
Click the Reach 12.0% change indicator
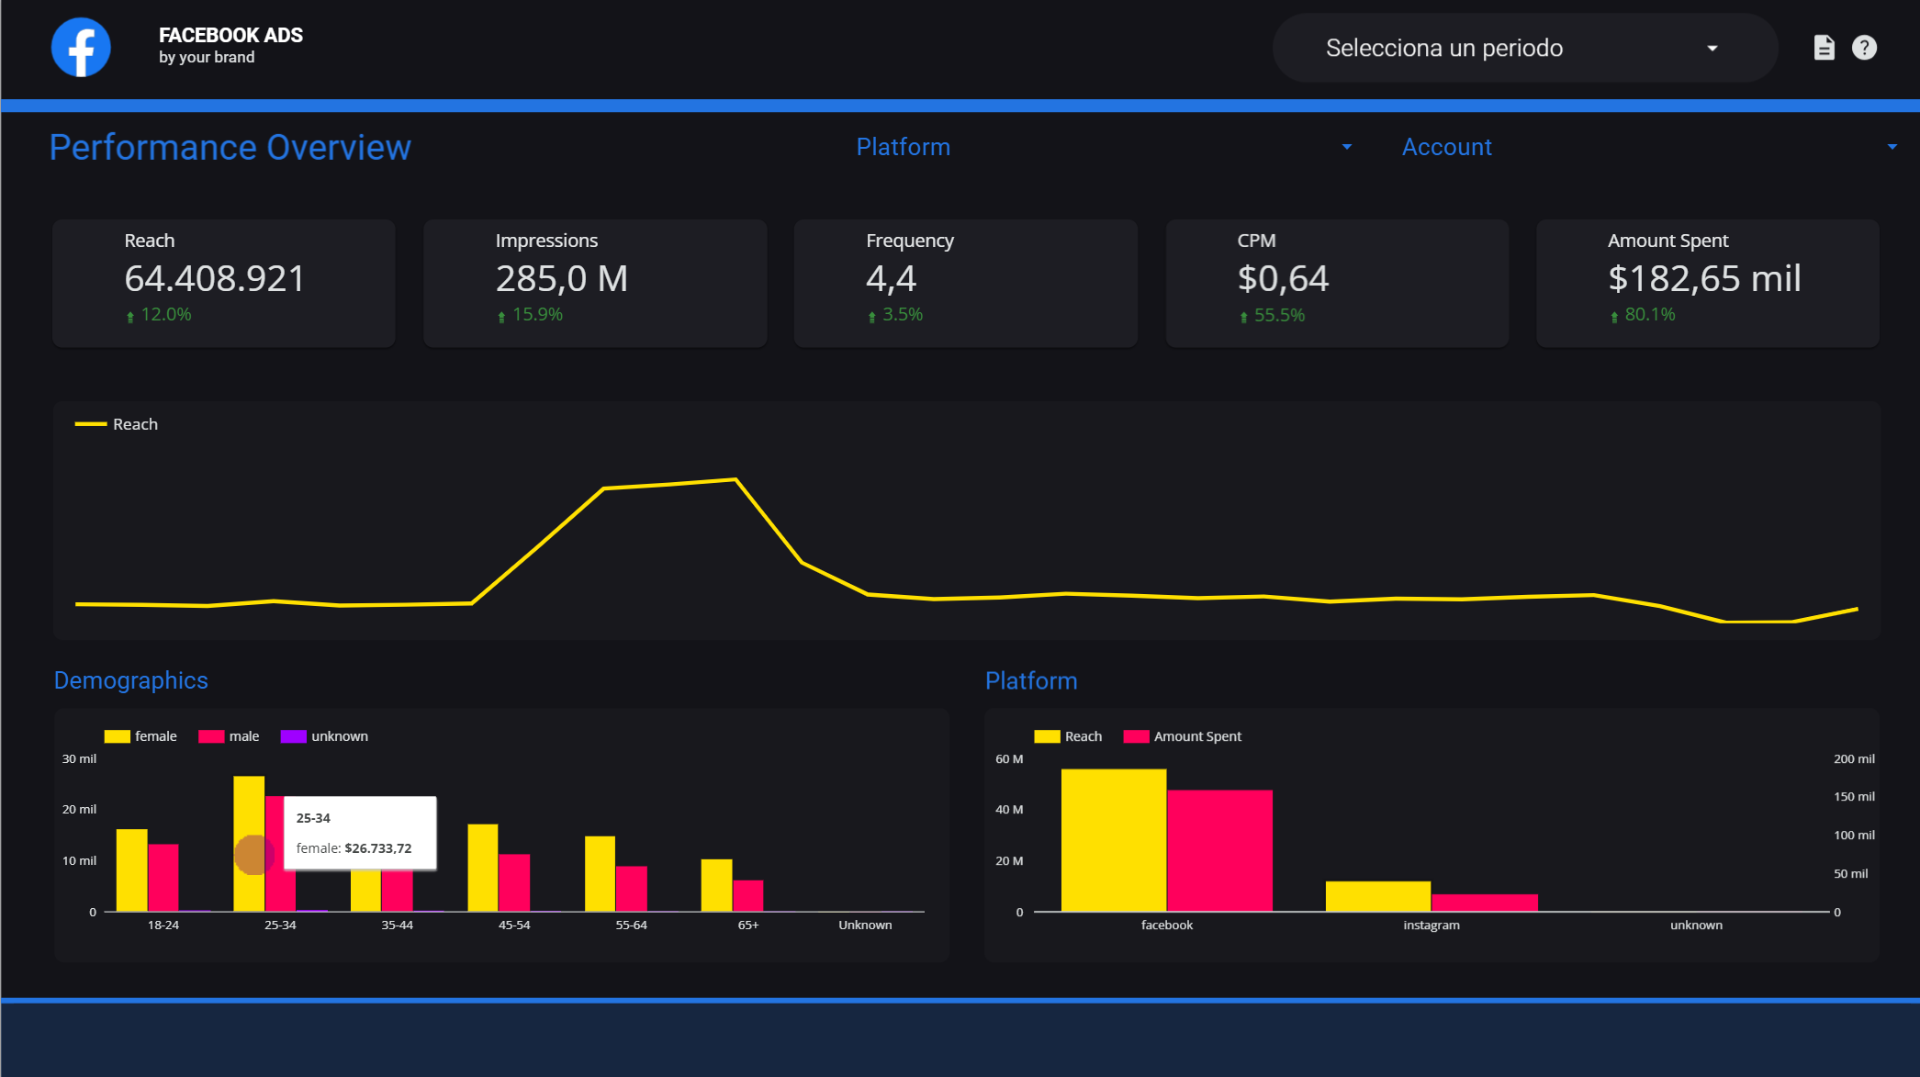(159, 314)
